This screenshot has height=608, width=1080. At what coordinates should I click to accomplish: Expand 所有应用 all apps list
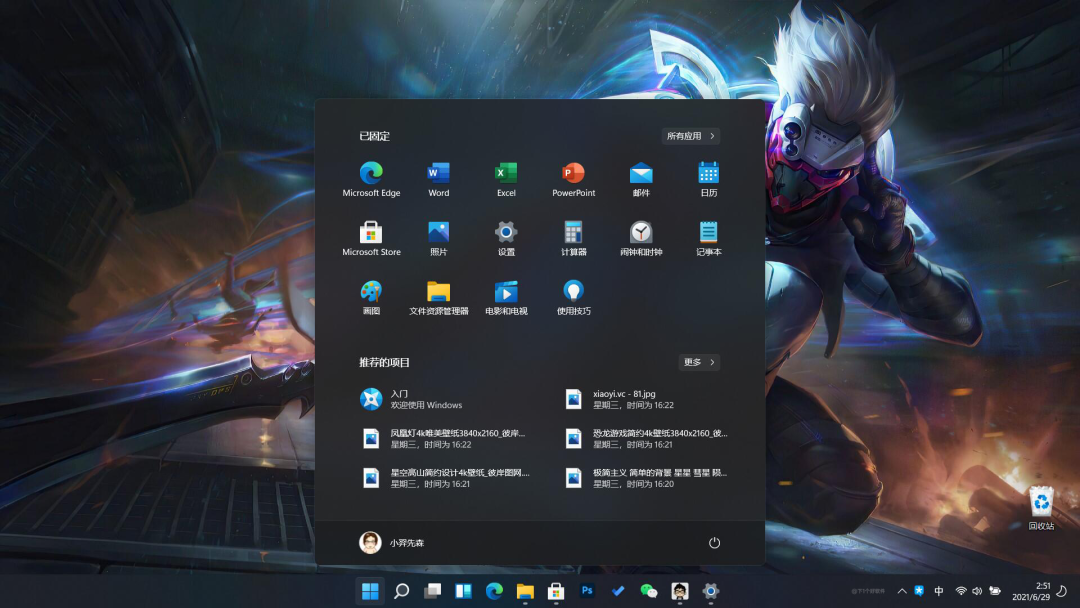click(x=691, y=136)
